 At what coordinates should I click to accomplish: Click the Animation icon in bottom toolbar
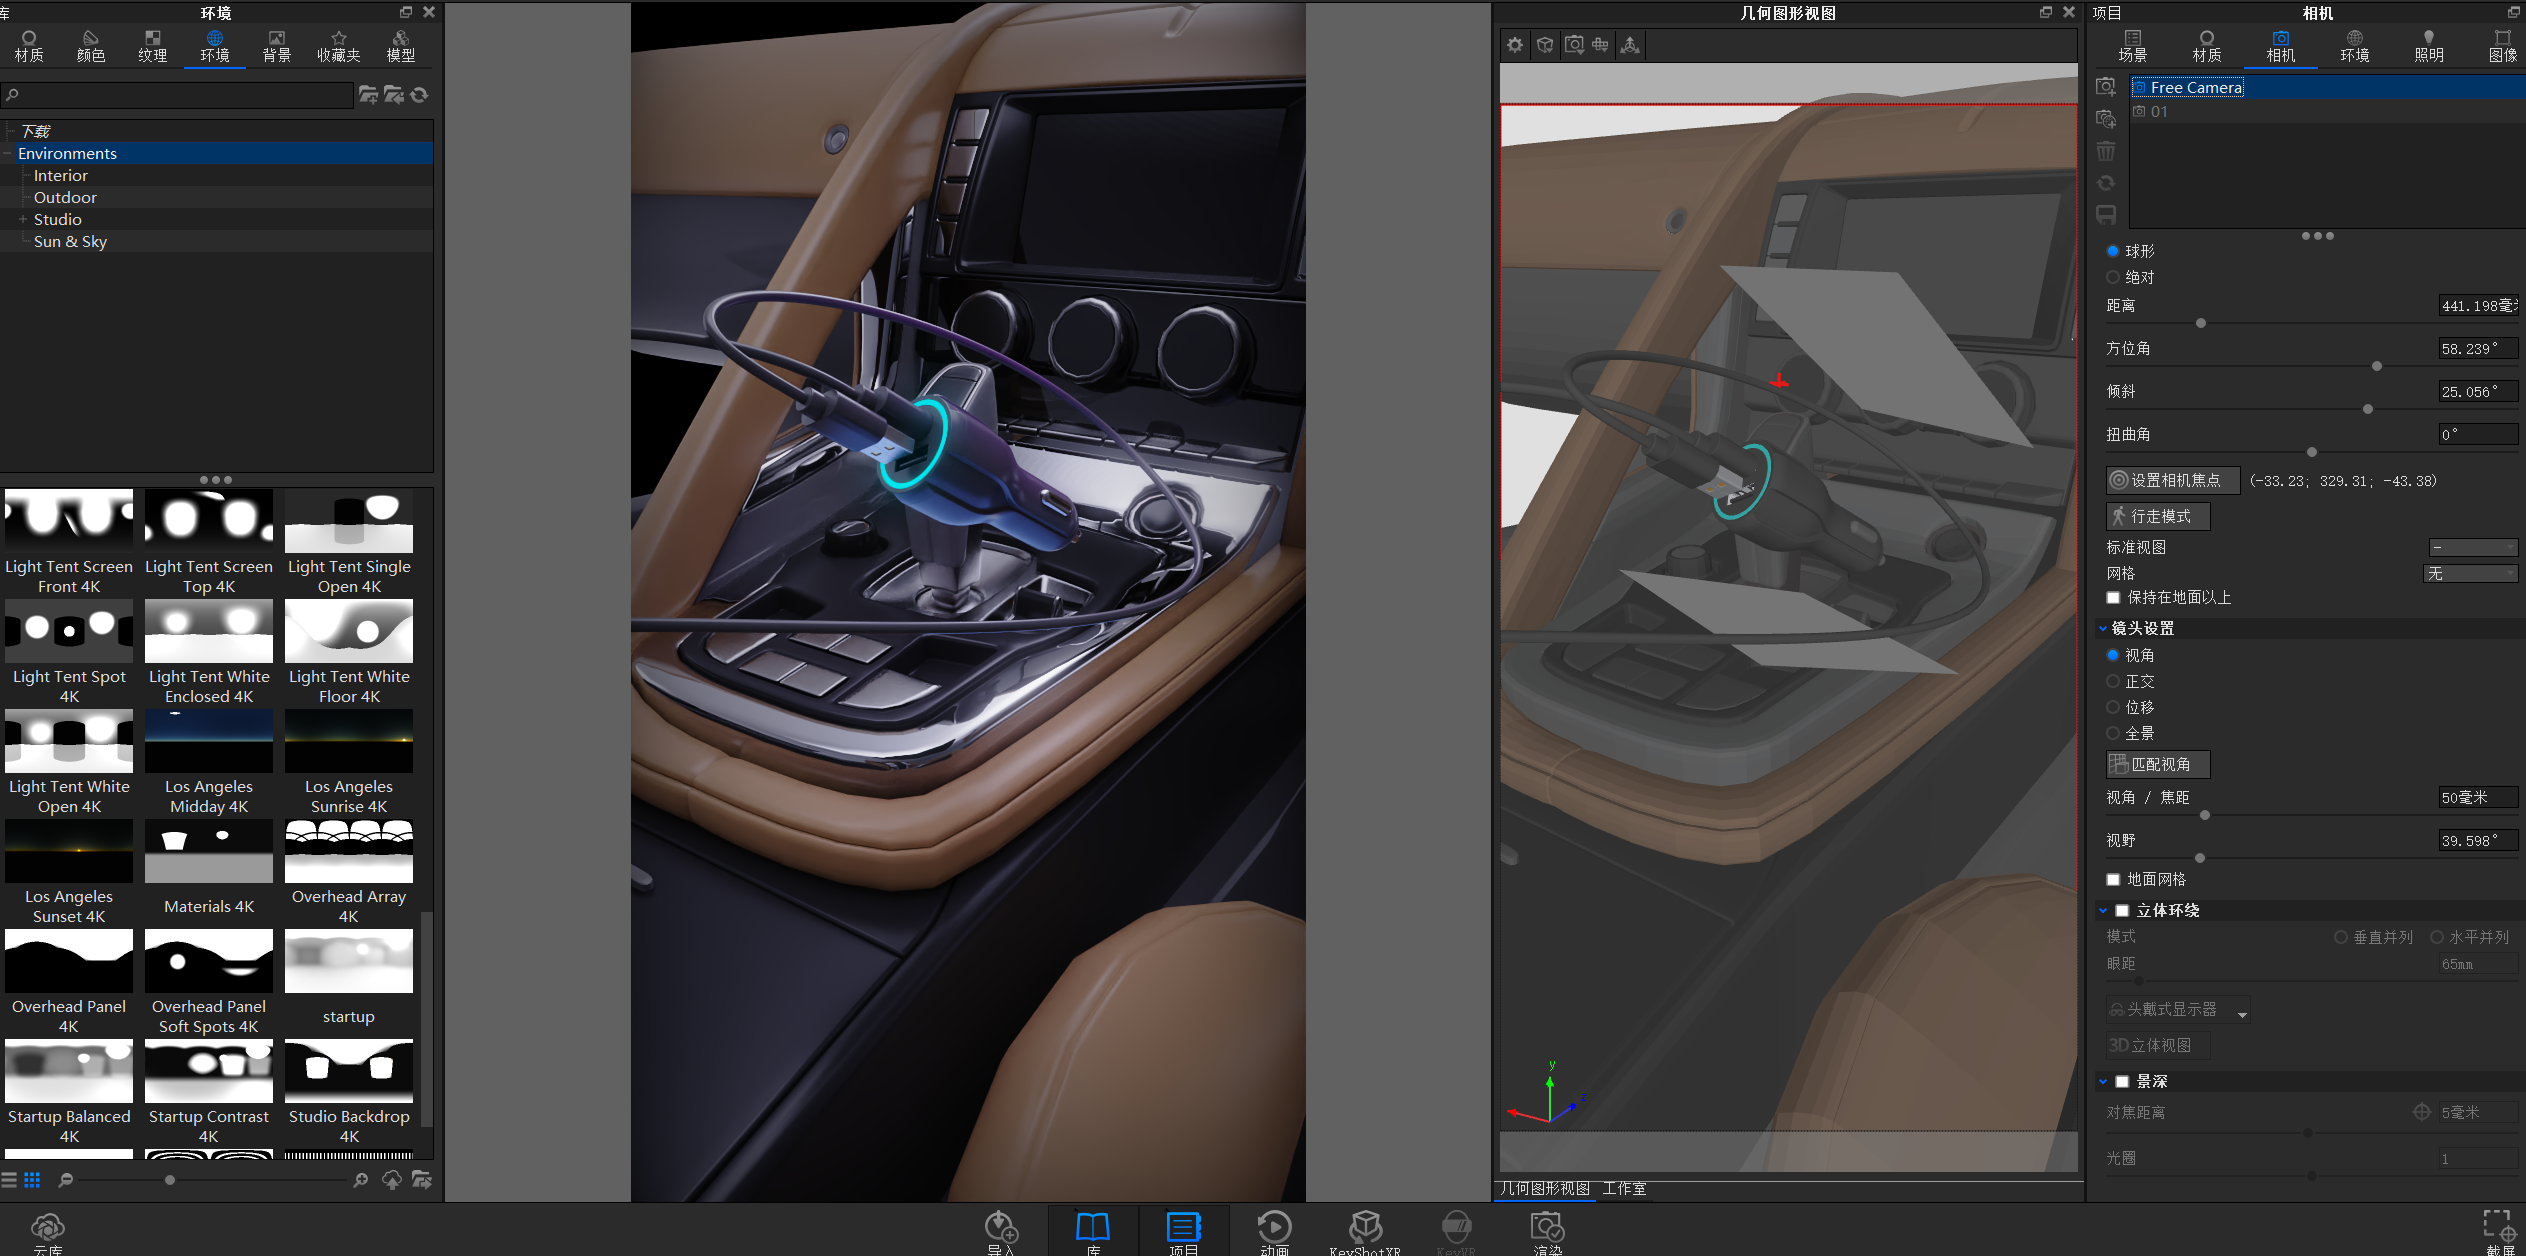coord(1274,1230)
